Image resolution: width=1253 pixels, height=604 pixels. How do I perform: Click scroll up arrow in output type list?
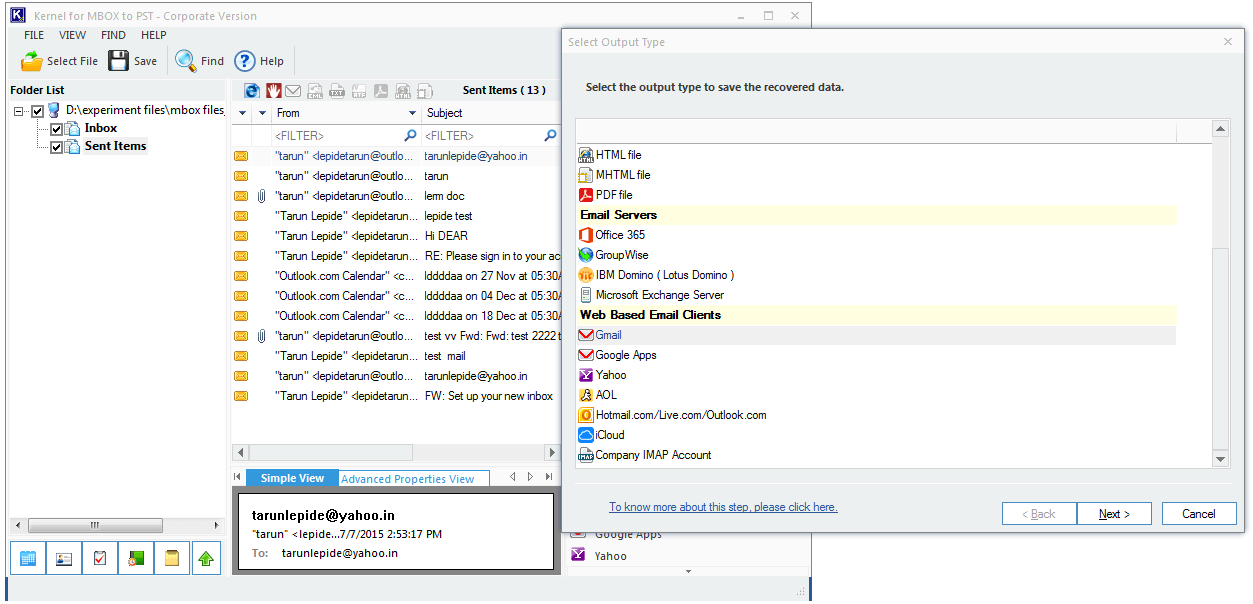click(1221, 129)
